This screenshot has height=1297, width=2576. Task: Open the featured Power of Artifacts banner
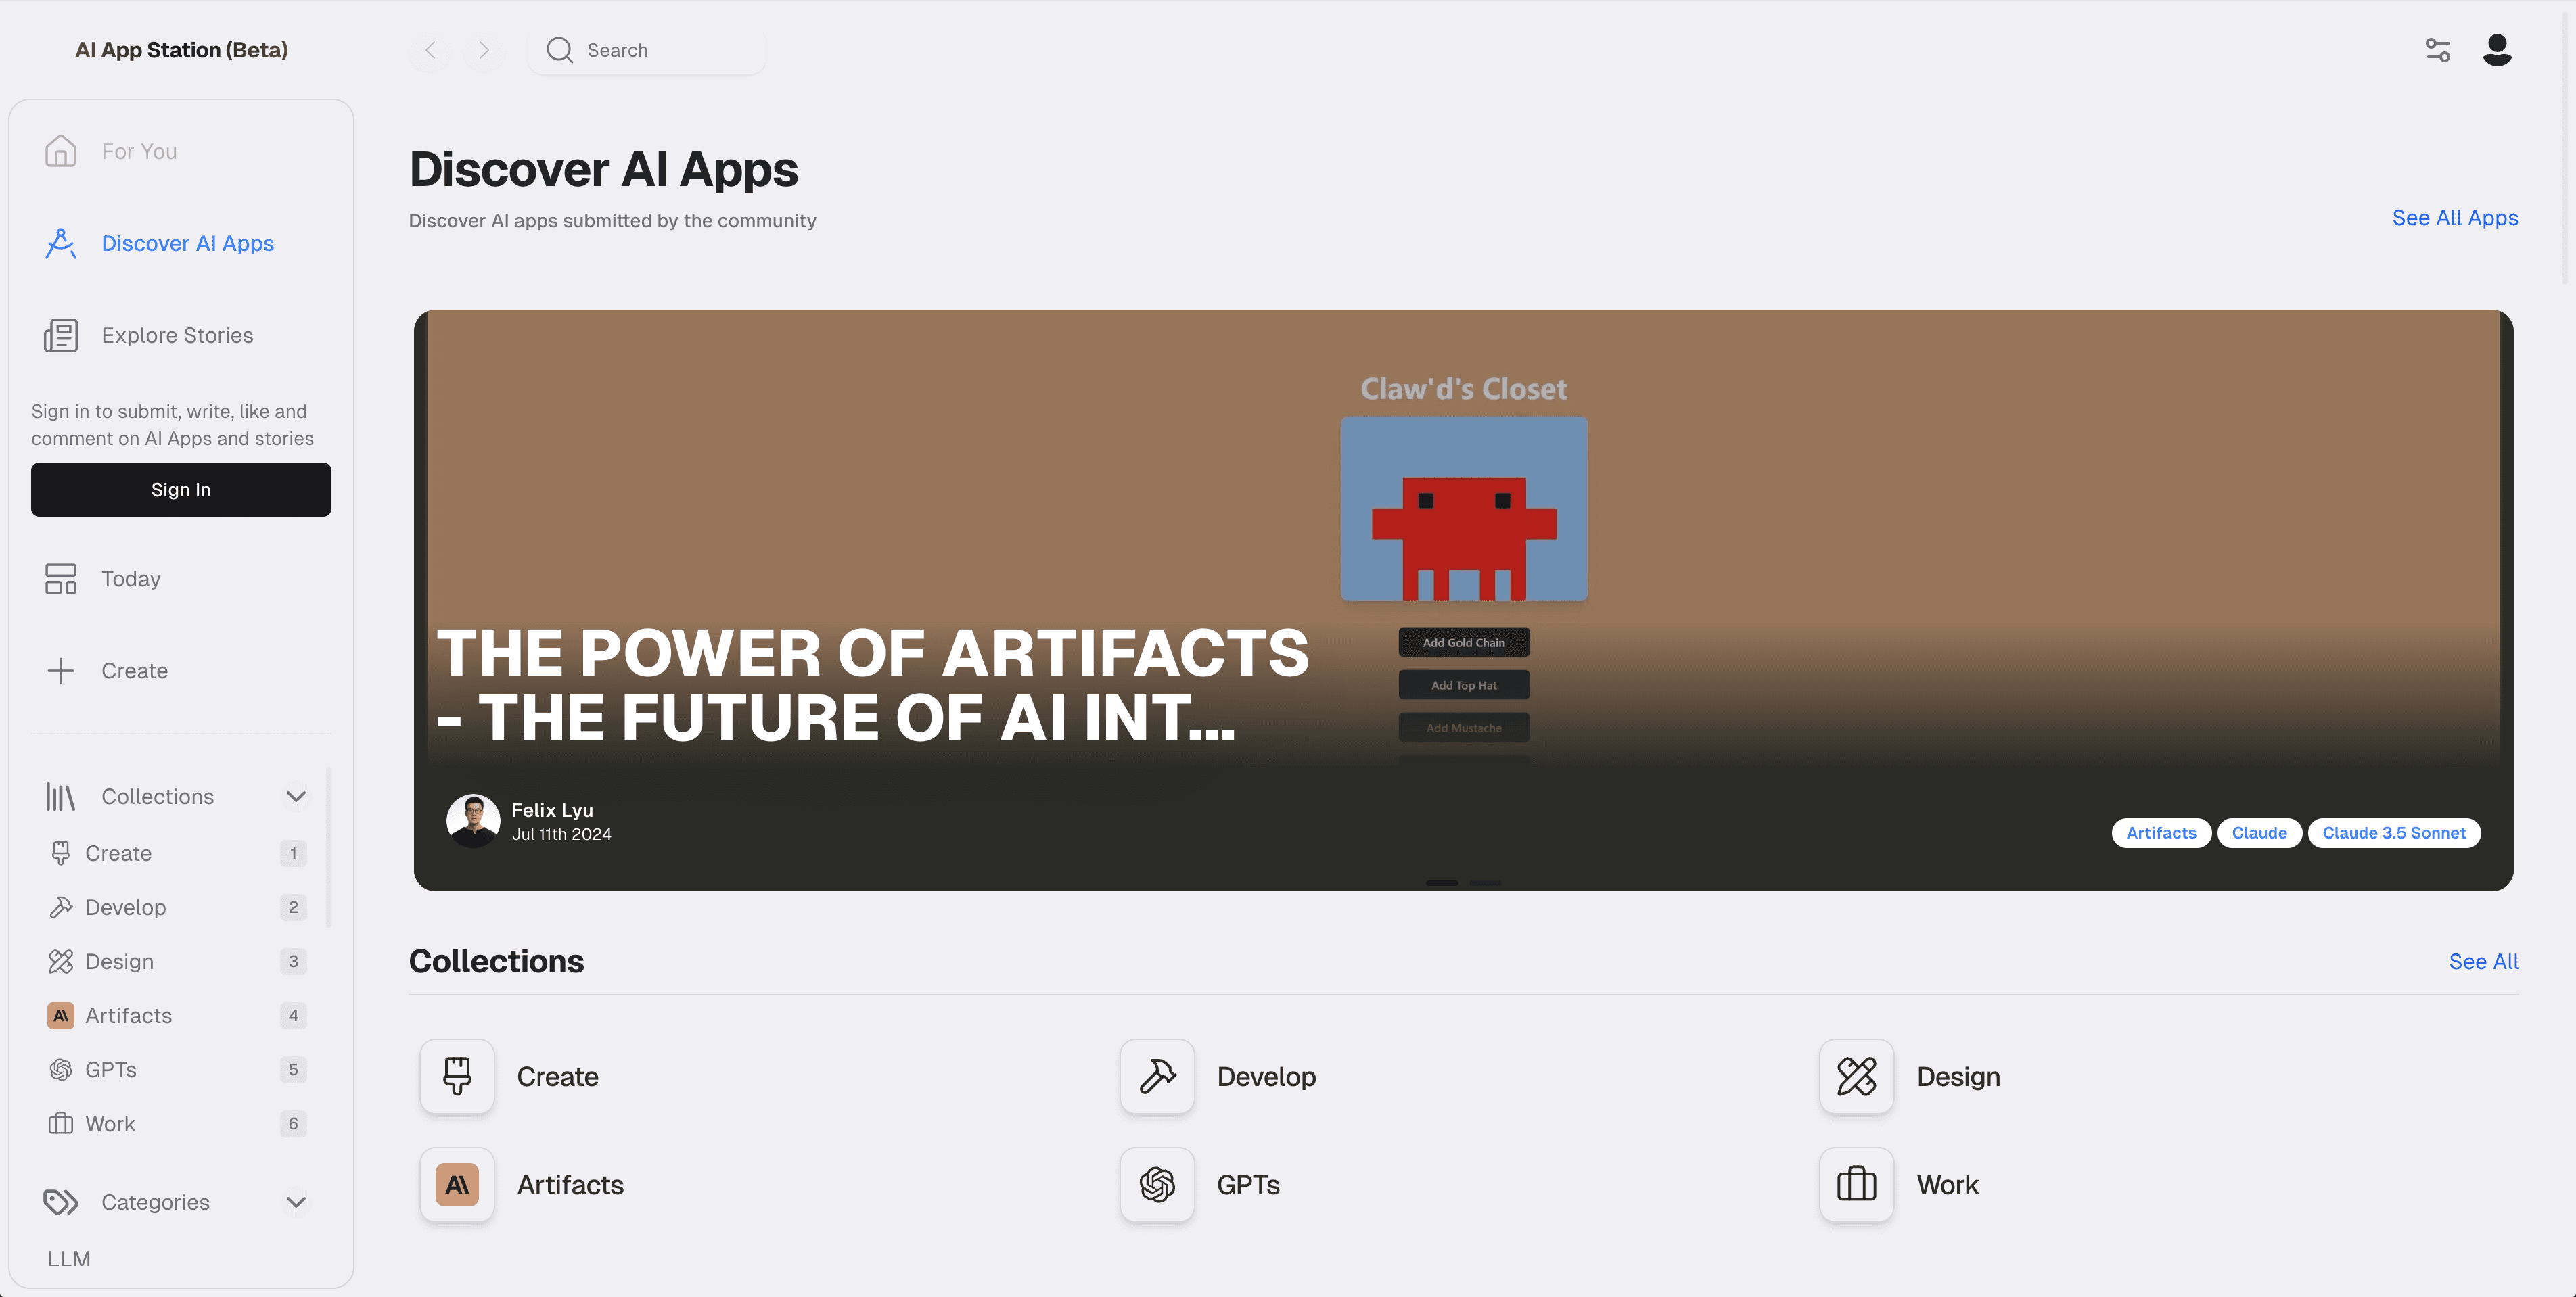click(x=1463, y=600)
